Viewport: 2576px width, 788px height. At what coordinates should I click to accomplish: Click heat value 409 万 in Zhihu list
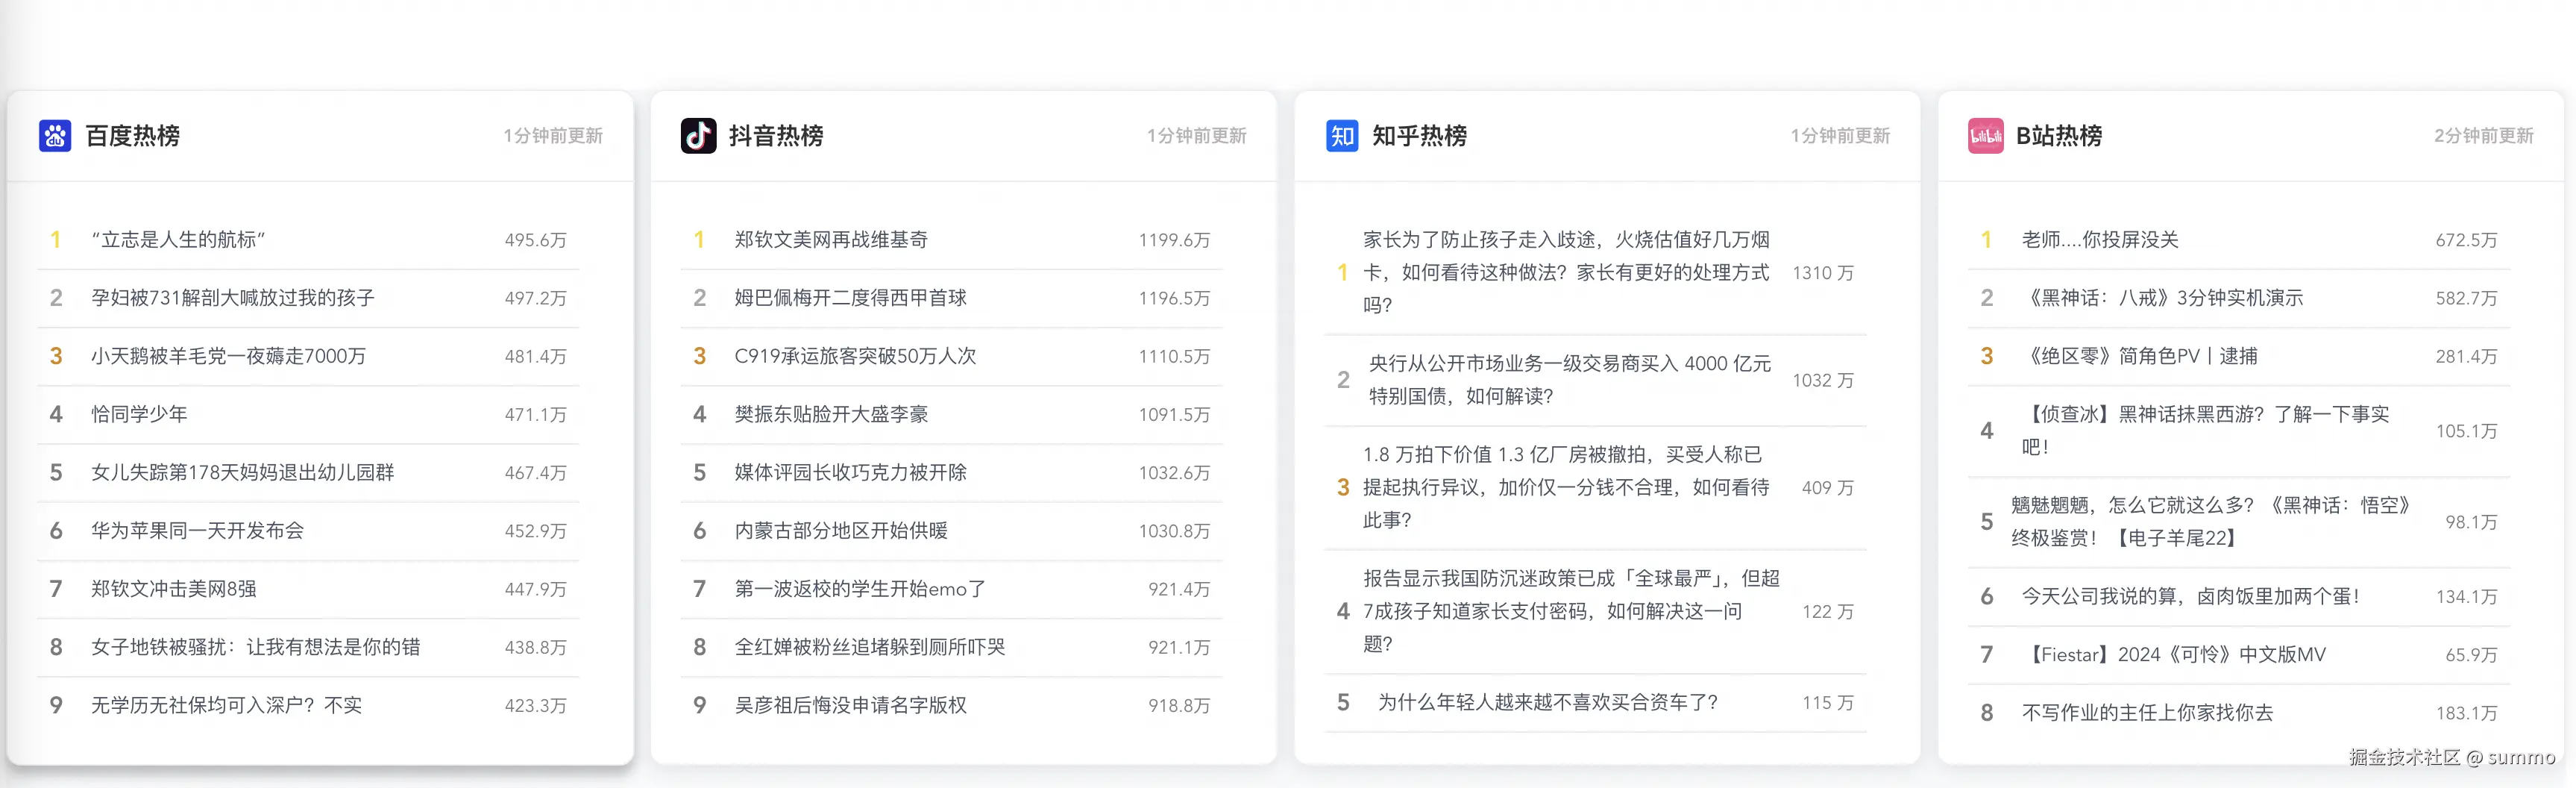(1828, 488)
